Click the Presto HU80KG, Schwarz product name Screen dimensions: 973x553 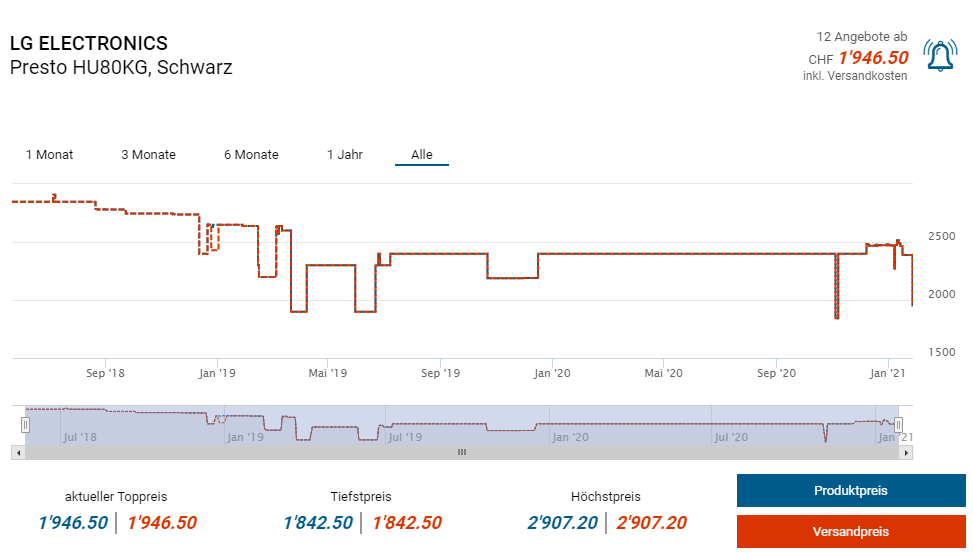(121, 67)
